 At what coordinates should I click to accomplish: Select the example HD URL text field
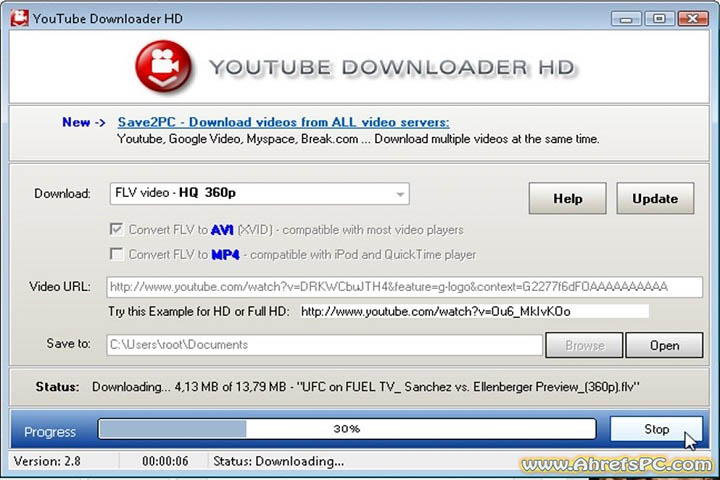click(x=474, y=311)
